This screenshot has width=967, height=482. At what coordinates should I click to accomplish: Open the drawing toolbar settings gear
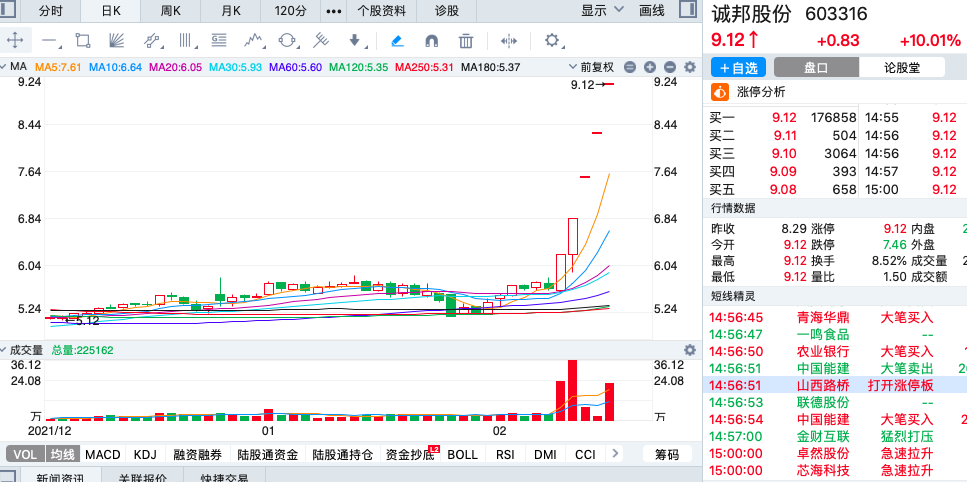point(551,41)
